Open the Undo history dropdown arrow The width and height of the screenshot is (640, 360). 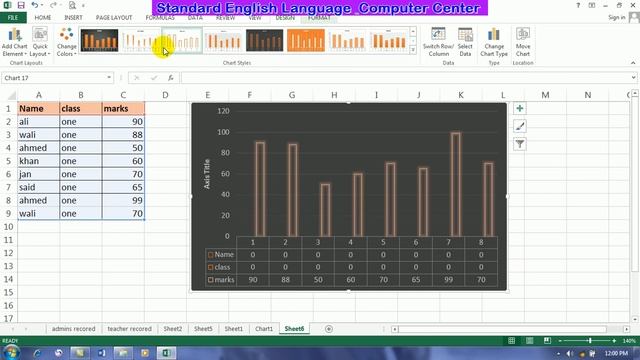[42, 5]
